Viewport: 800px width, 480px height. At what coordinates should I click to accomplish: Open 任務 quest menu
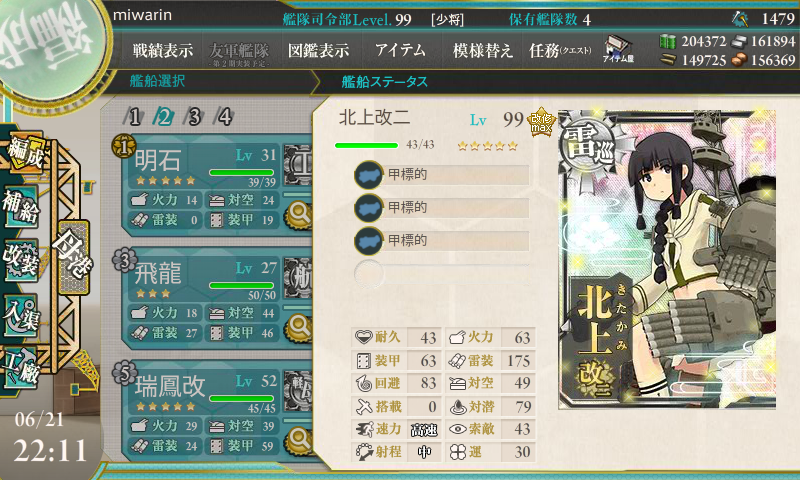pos(560,50)
